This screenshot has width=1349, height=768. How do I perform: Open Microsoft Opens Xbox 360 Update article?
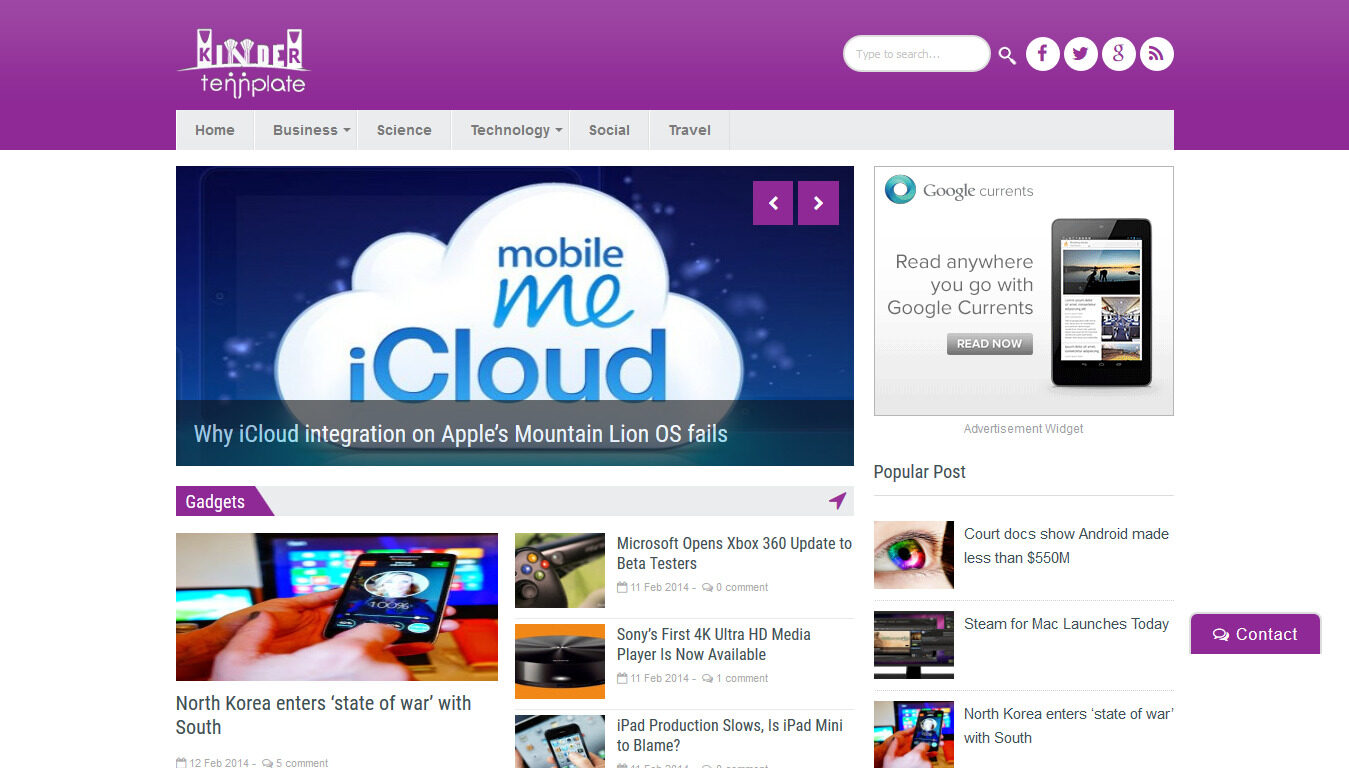pyautogui.click(x=734, y=553)
